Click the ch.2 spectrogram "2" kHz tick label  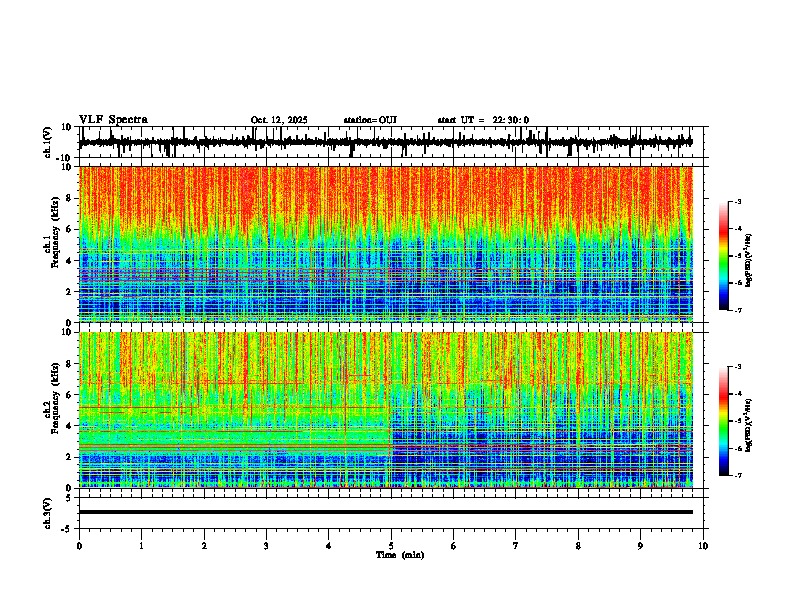tap(70, 457)
